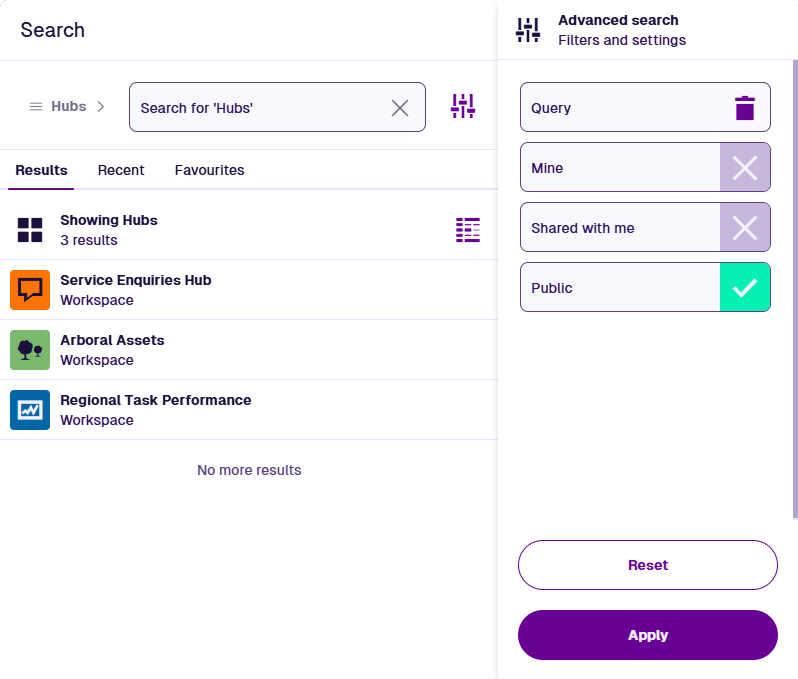Click the Showing Hubs grid icon

pos(30,230)
